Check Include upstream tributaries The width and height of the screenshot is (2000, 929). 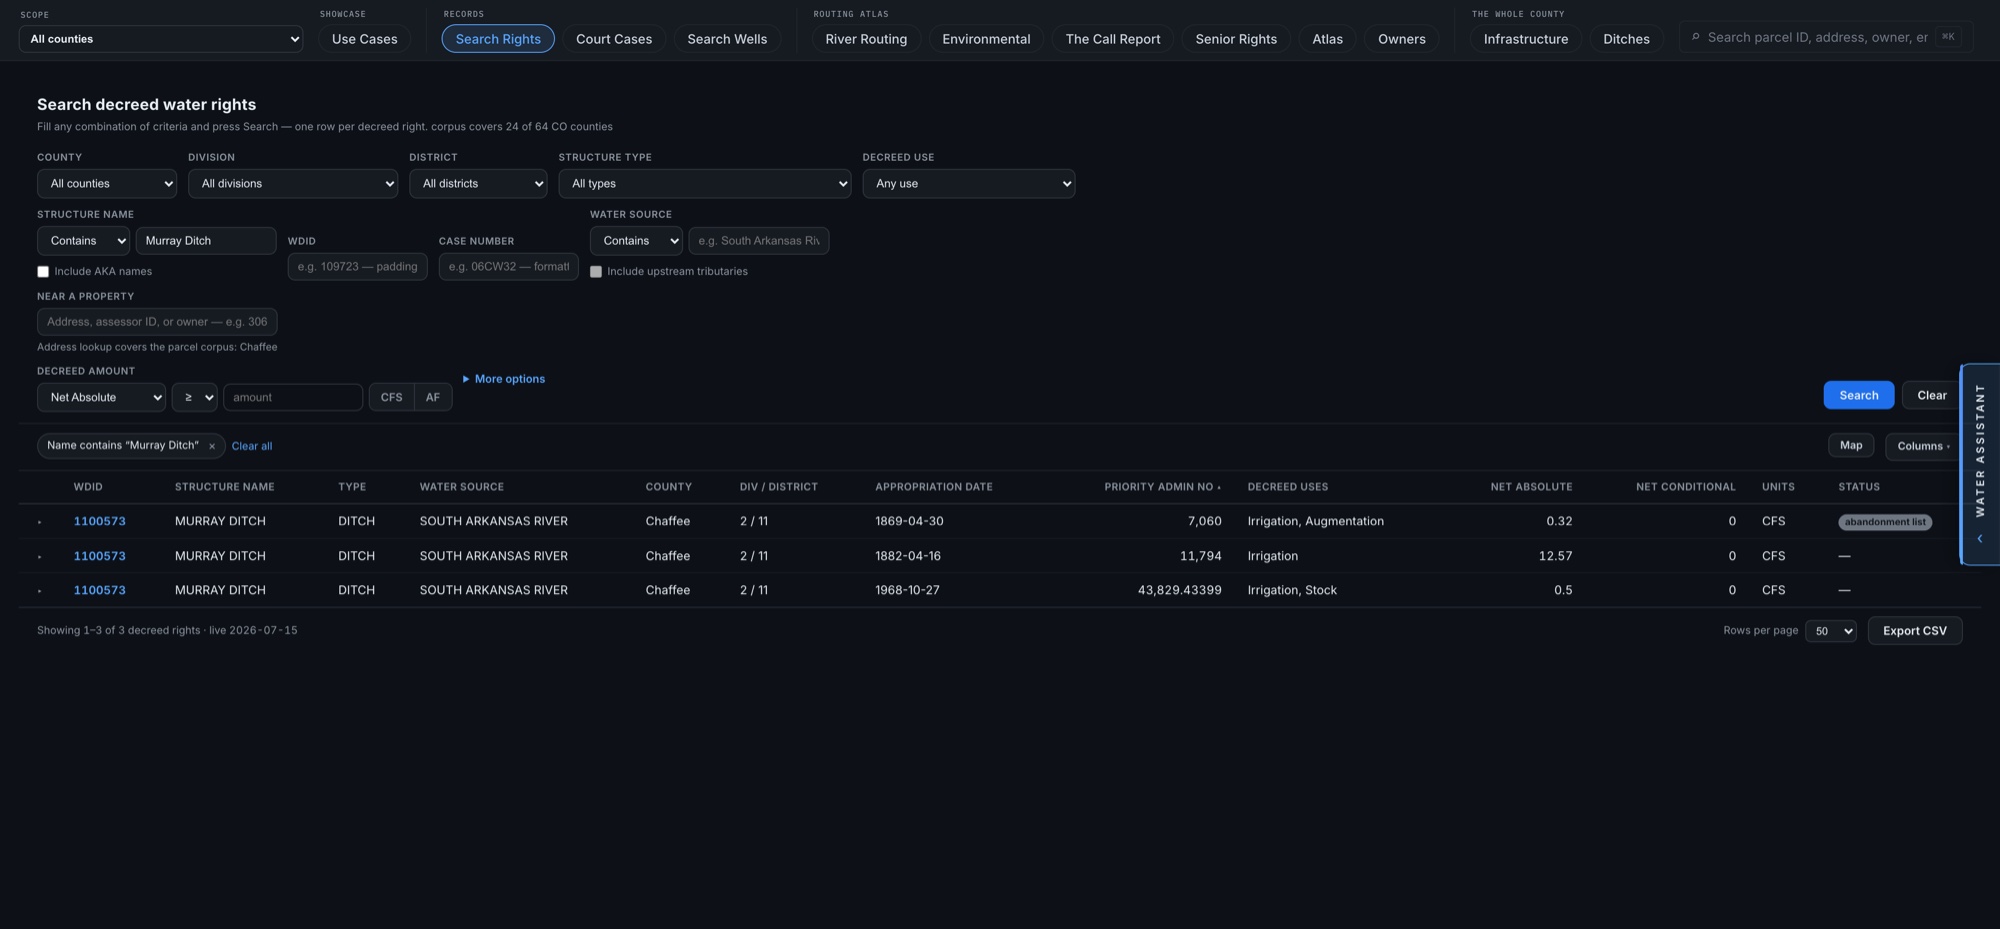[596, 272]
